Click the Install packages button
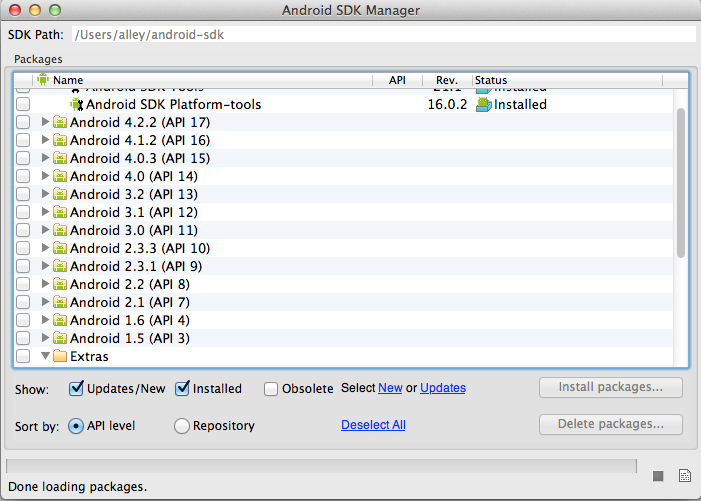The image size is (701, 501). pos(611,387)
